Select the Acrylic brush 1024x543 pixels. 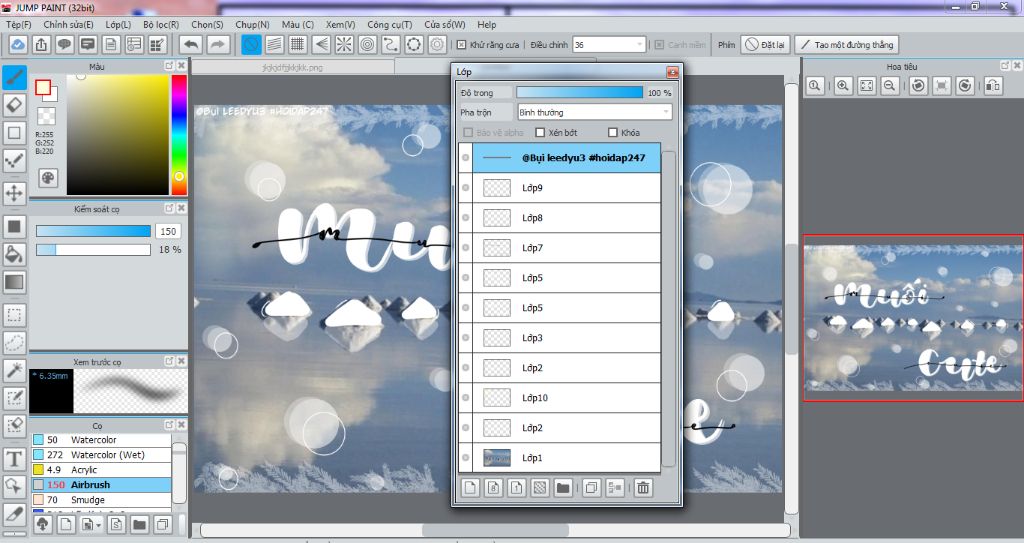[x=102, y=470]
